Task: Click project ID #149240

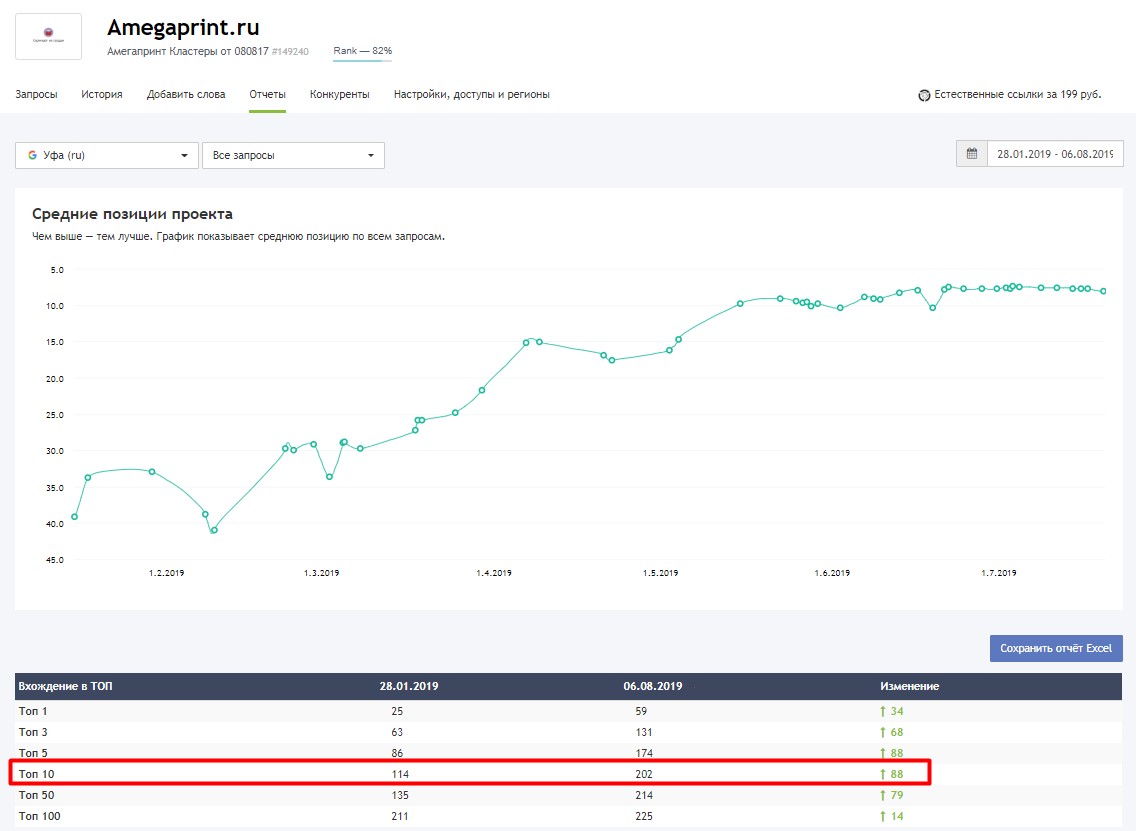Action: [x=290, y=51]
